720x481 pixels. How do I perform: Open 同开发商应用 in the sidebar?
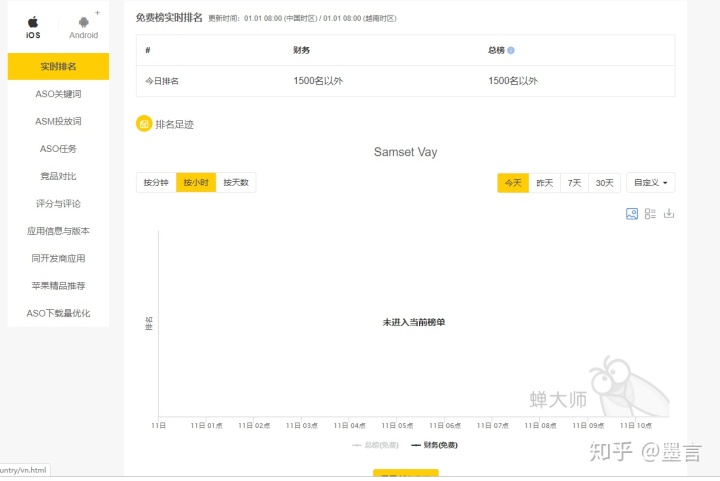(x=58, y=258)
